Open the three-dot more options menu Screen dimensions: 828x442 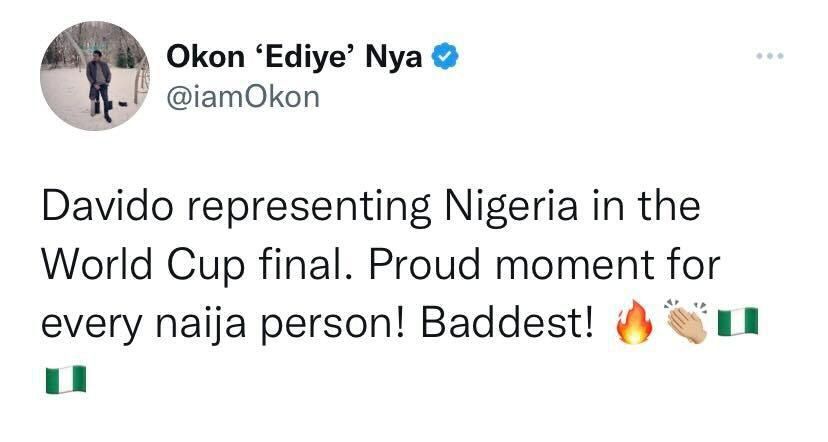tap(769, 56)
